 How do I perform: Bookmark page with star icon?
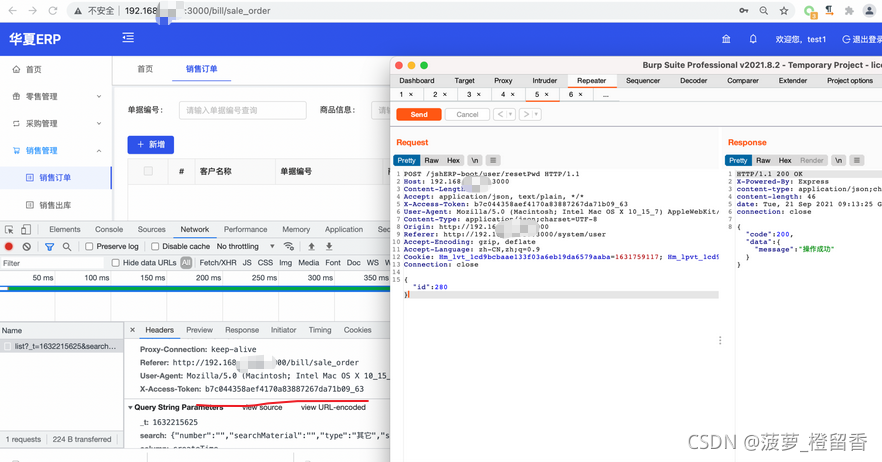pos(784,11)
